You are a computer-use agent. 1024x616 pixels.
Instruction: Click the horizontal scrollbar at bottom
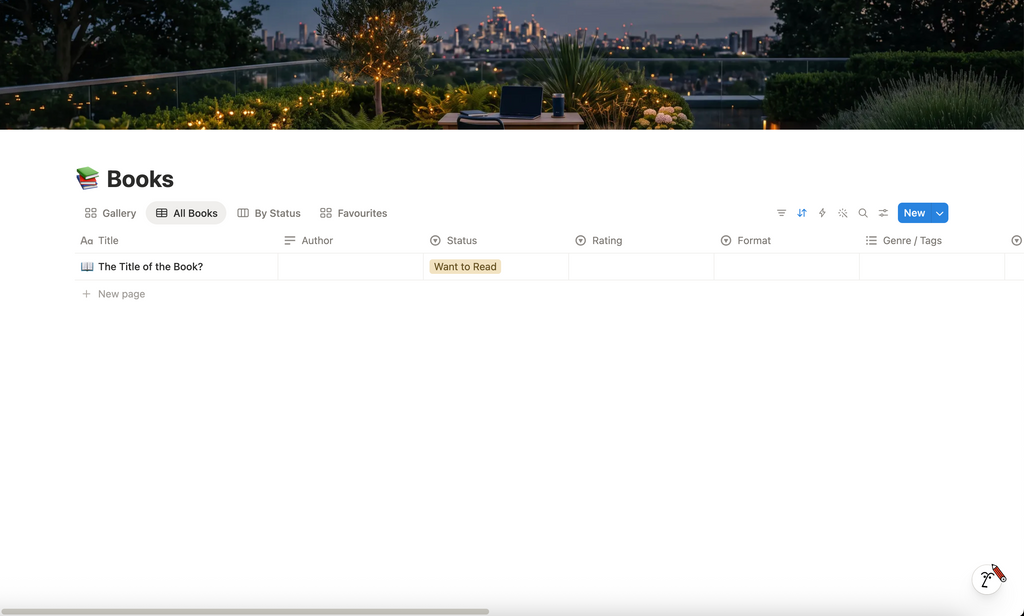[x=245, y=611]
